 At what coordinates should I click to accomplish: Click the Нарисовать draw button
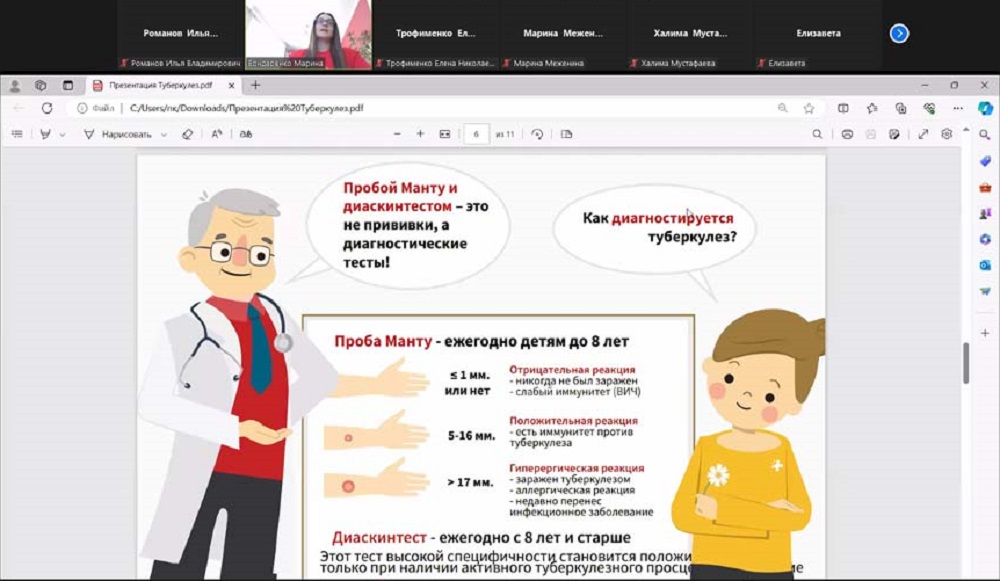coord(118,134)
